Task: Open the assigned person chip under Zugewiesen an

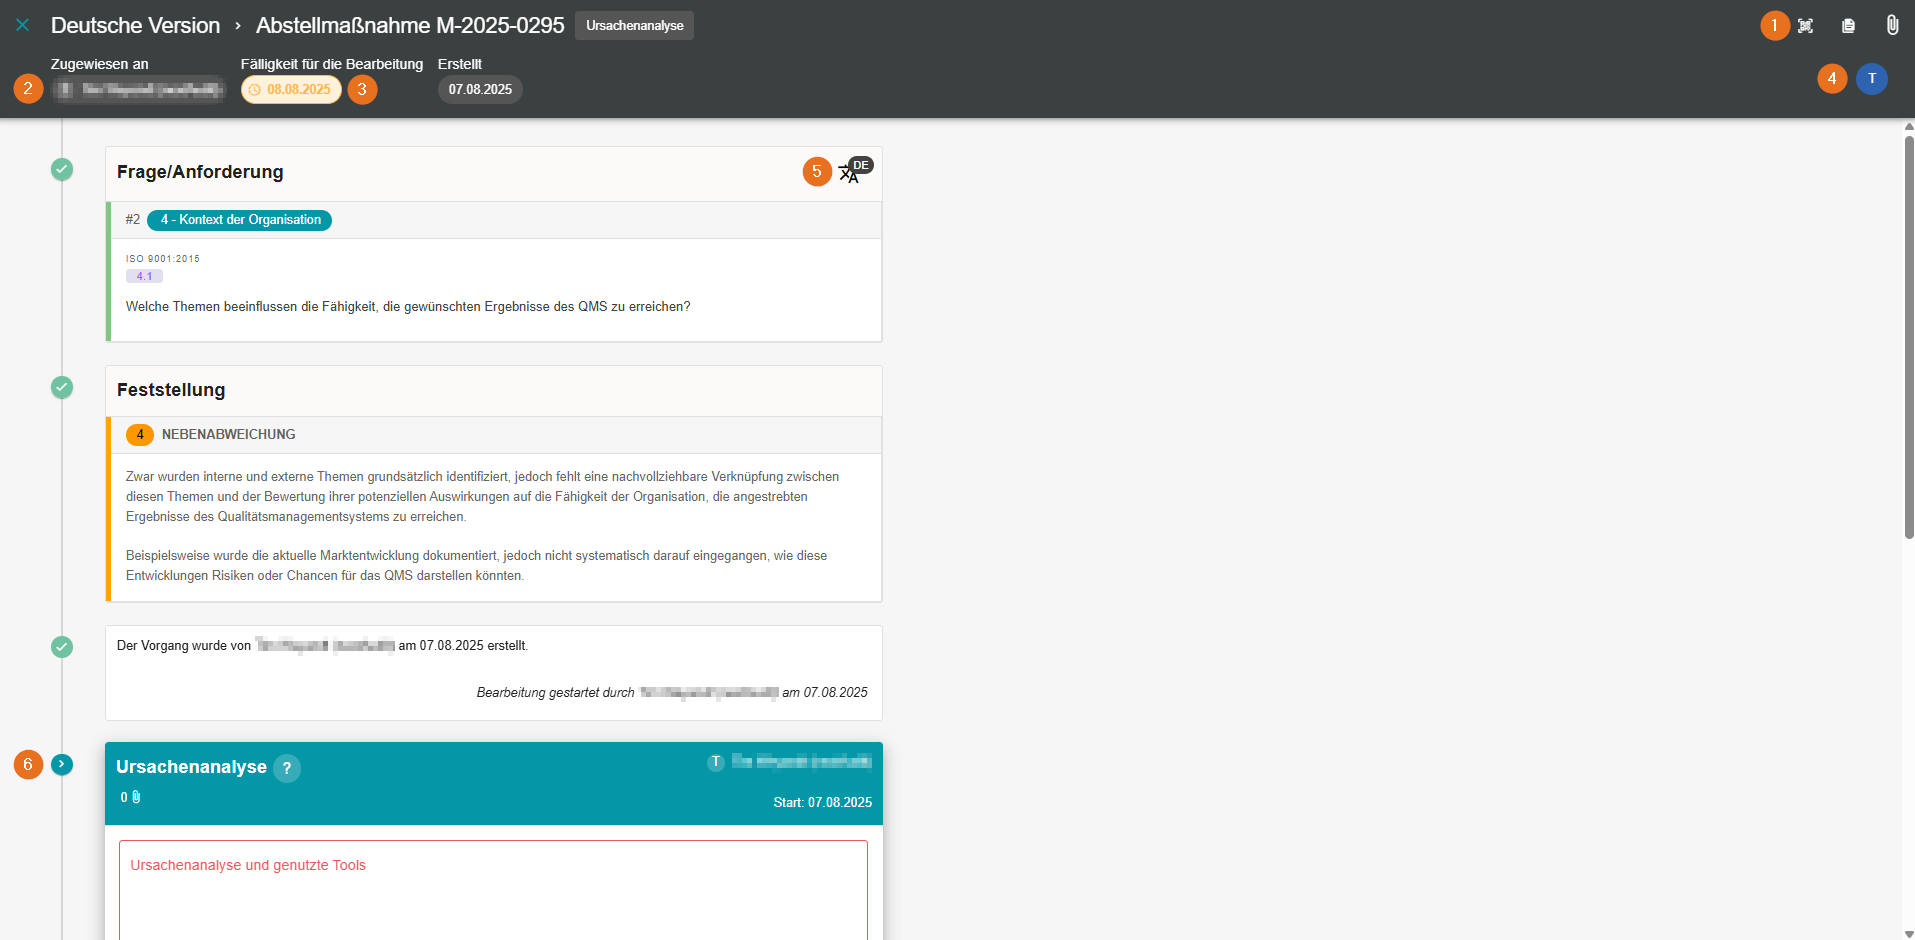Action: (x=140, y=90)
